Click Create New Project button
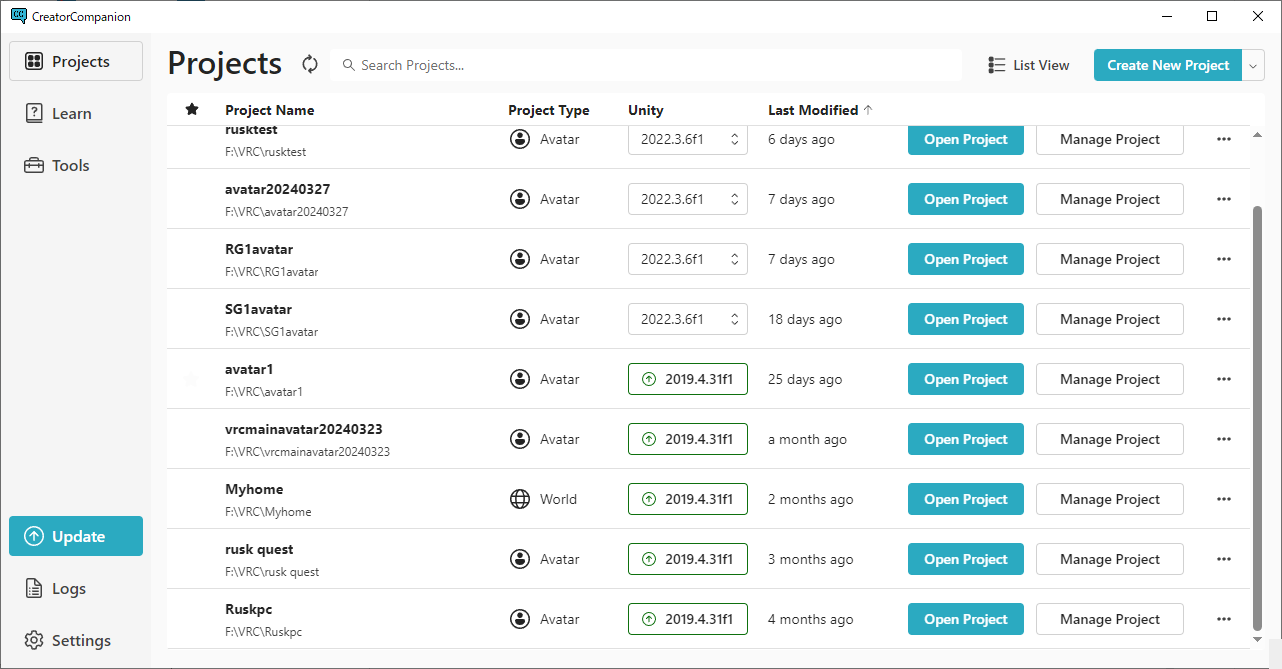Viewport: 1282px width, 669px height. [x=1168, y=65]
